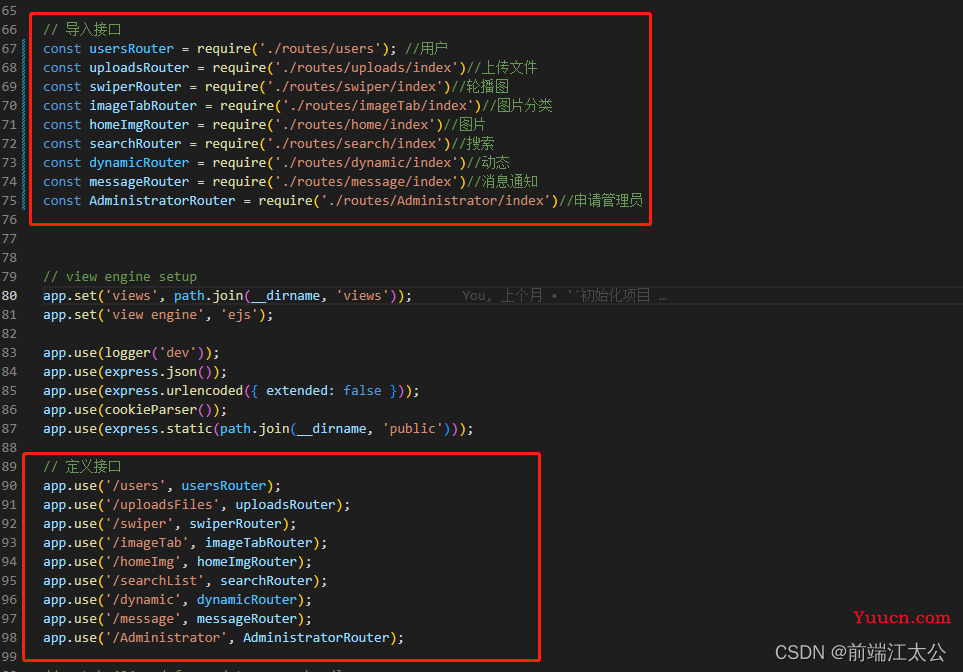Click the app.set('views' ...) statement on line 80
The image size is (963, 672).
click(227, 296)
